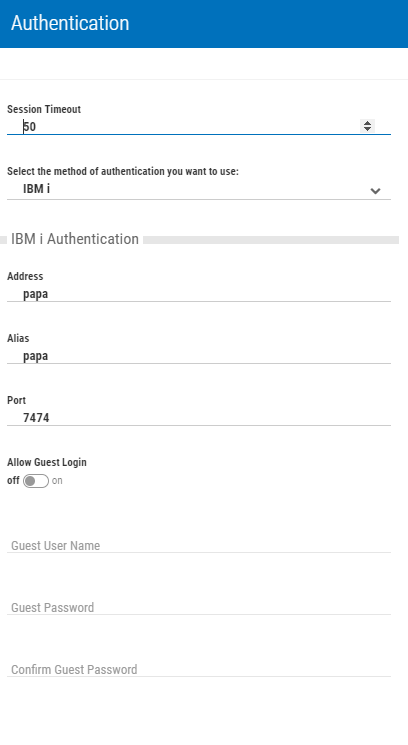Viewport: 408px width, 745px height.
Task: Click the Session Timeout label
Action: (x=44, y=109)
